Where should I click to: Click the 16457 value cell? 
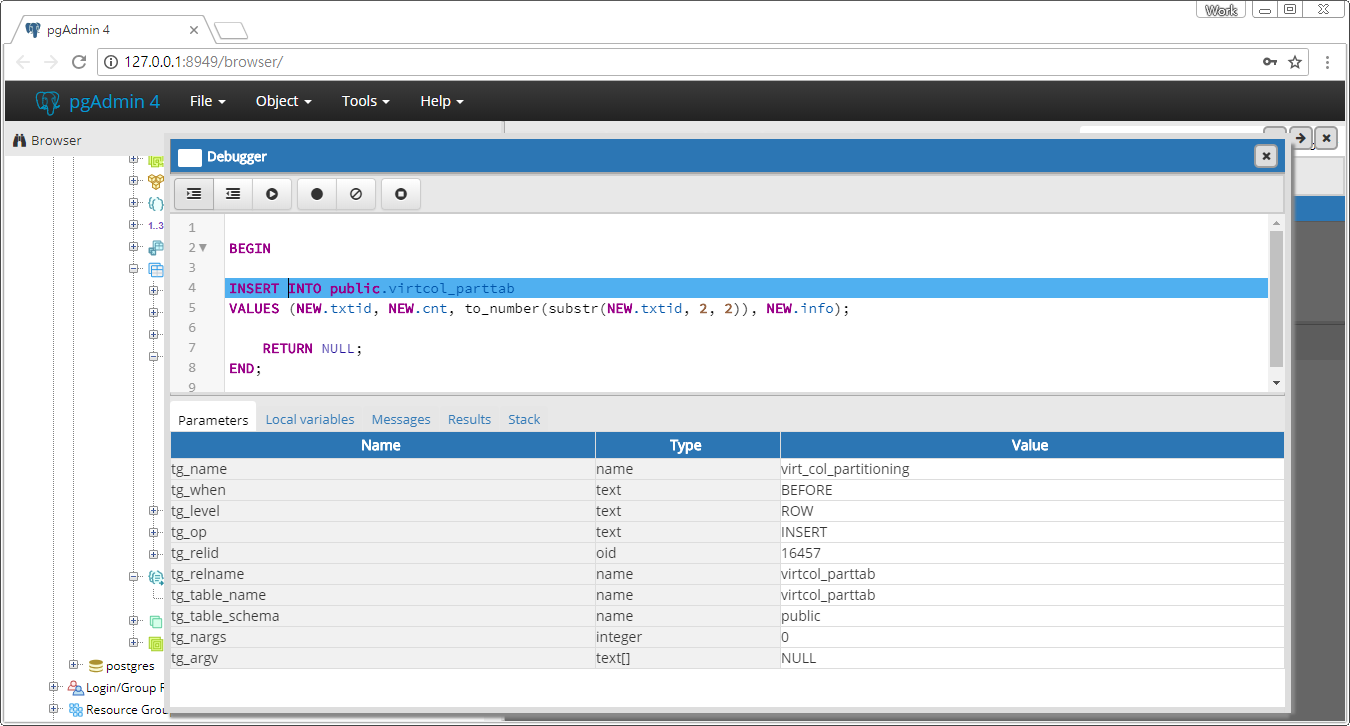(x=1032, y=553)
